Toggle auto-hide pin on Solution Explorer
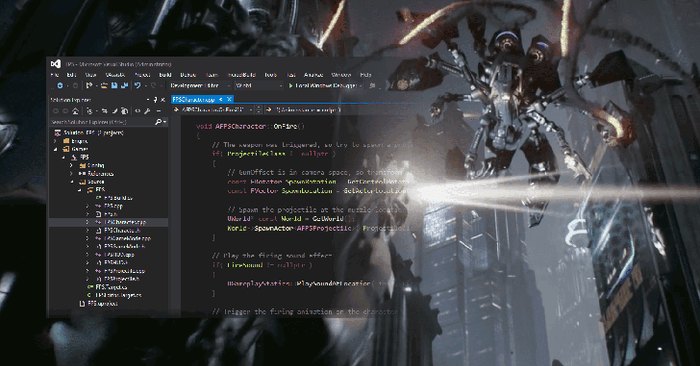This screenshot has width=700, height=366. coord(155,100)
